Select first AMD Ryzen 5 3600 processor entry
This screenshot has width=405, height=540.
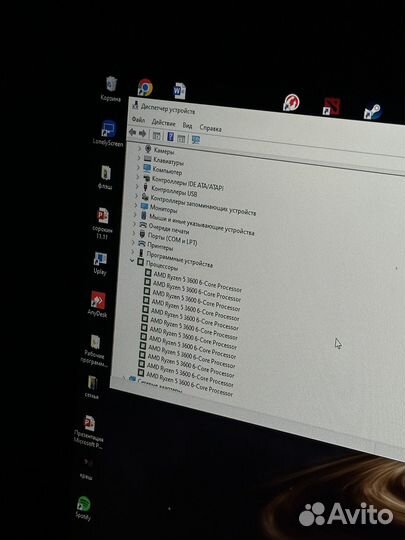(x=197, y=282)
